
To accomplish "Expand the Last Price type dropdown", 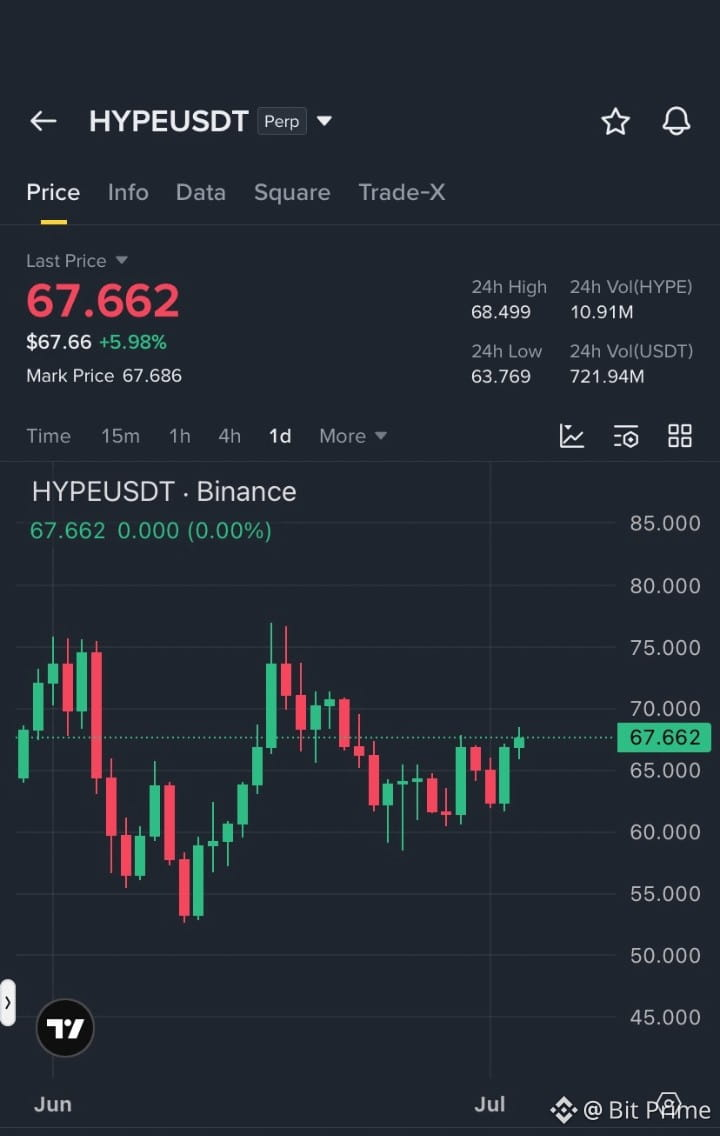I will coord(121,260).
